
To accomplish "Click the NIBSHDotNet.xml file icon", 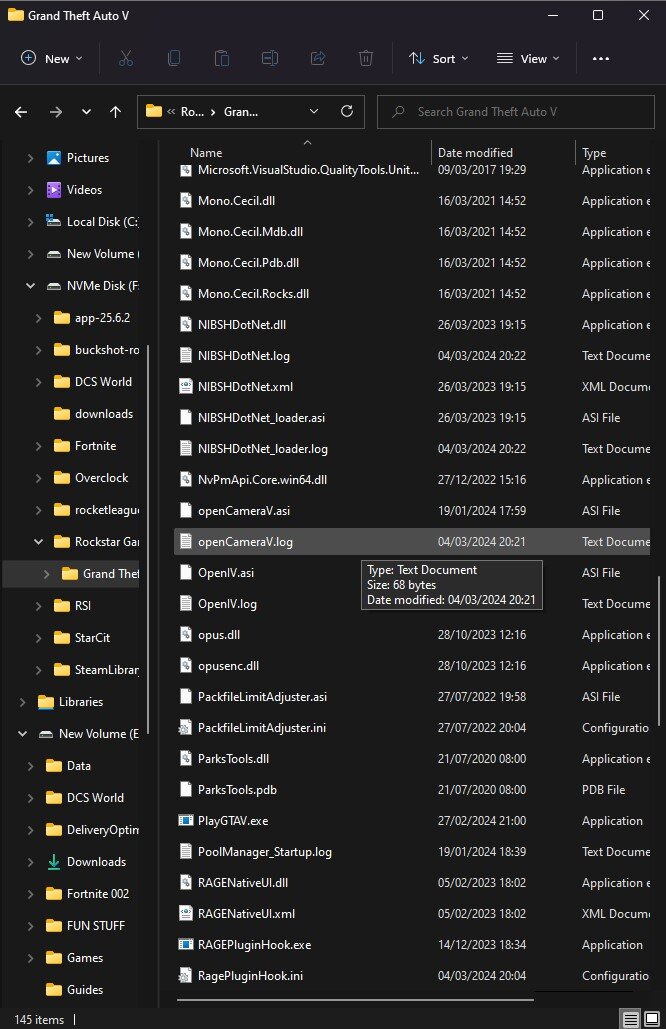I will tap(186, 387).
